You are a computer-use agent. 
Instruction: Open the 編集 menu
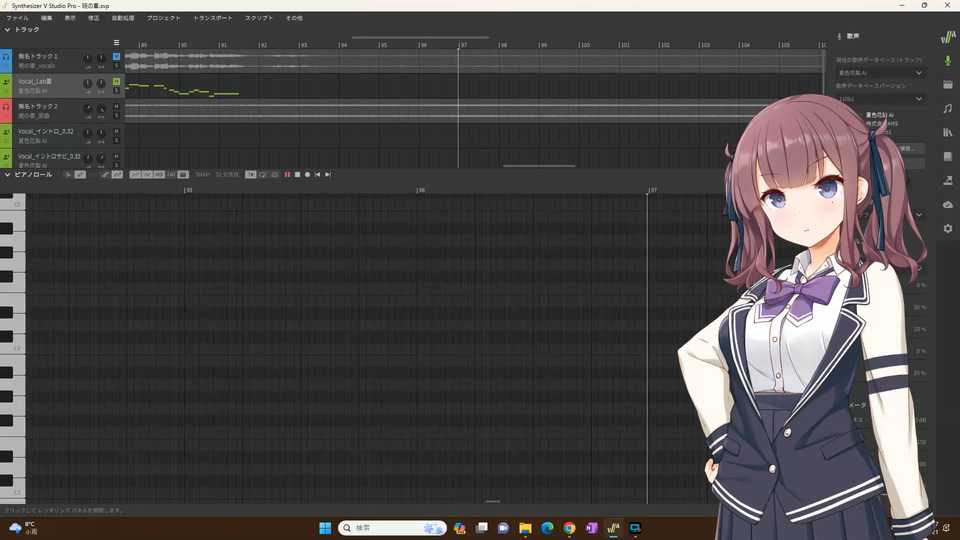coord(47,18)
